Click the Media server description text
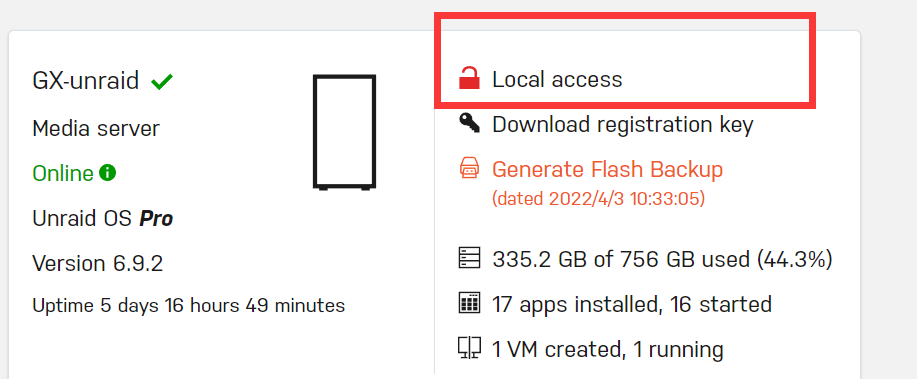917x379 pixels. pos(96,128)
